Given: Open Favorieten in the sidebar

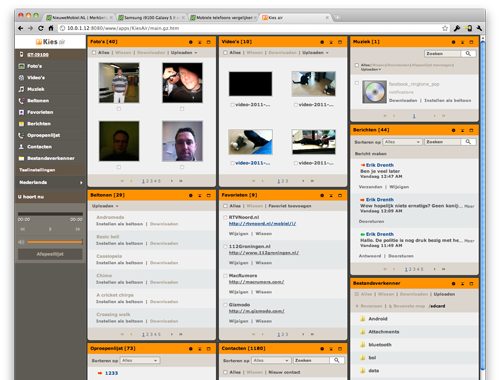Looking at the screenshot, I should coord(40,112).
